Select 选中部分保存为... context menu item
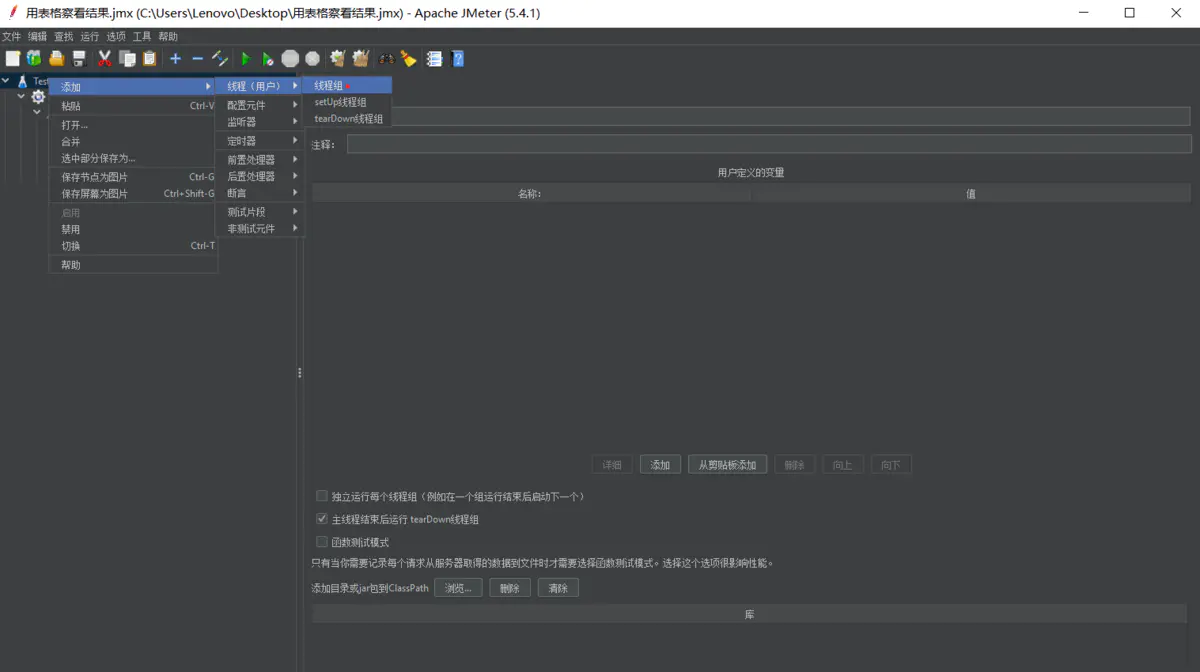Image resolution: width=1200 pixels, height=672 pixels. click(x=133, y=158)
